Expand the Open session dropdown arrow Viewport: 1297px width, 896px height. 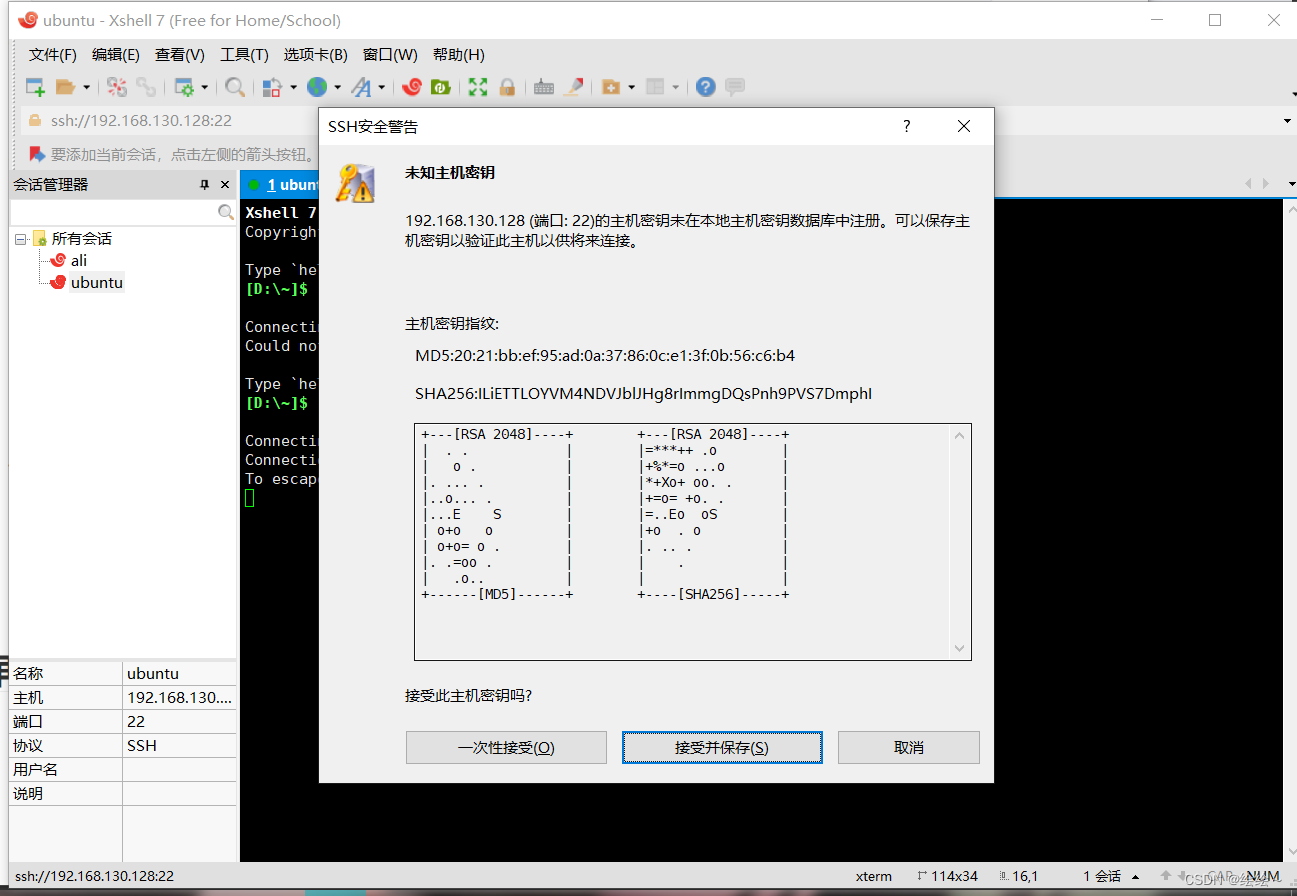click(x=86, y=87)
